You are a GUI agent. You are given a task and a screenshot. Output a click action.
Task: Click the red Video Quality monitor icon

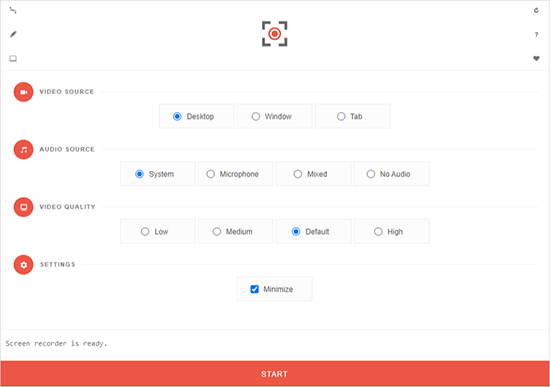pyautogui.click(x=24, y=207)
